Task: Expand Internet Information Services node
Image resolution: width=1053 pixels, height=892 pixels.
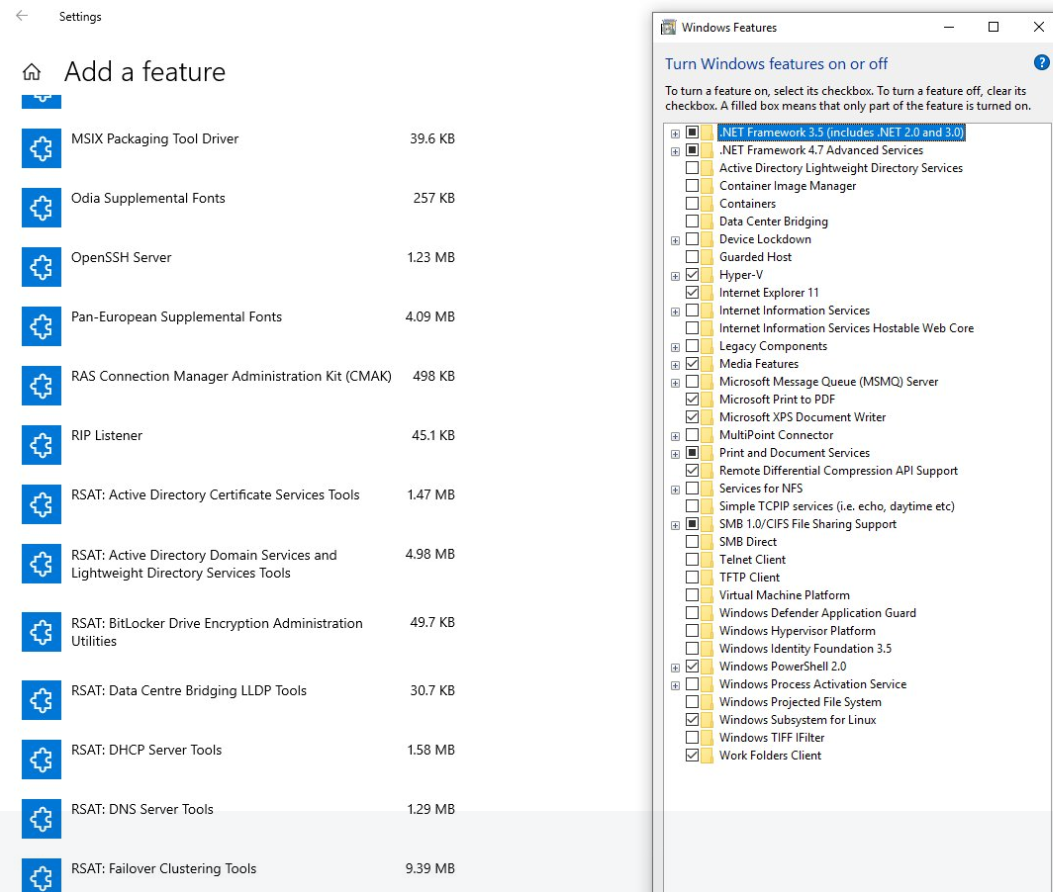Action: point(675,311)
